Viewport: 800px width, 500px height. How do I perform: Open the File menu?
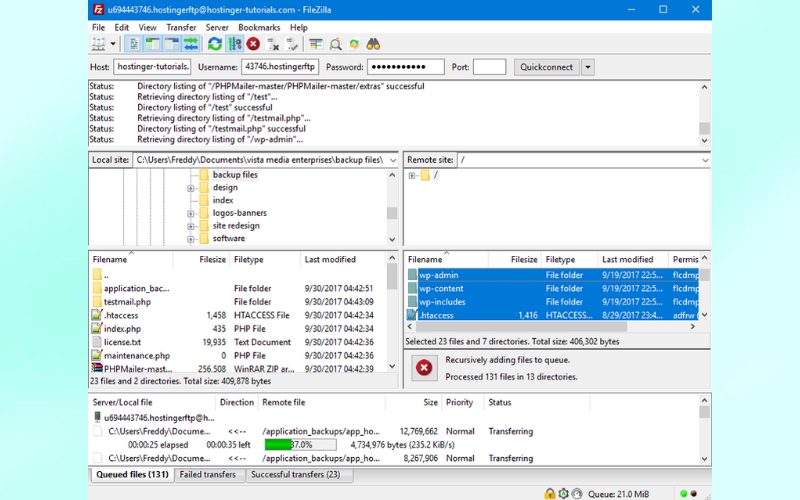click(98, 28)
